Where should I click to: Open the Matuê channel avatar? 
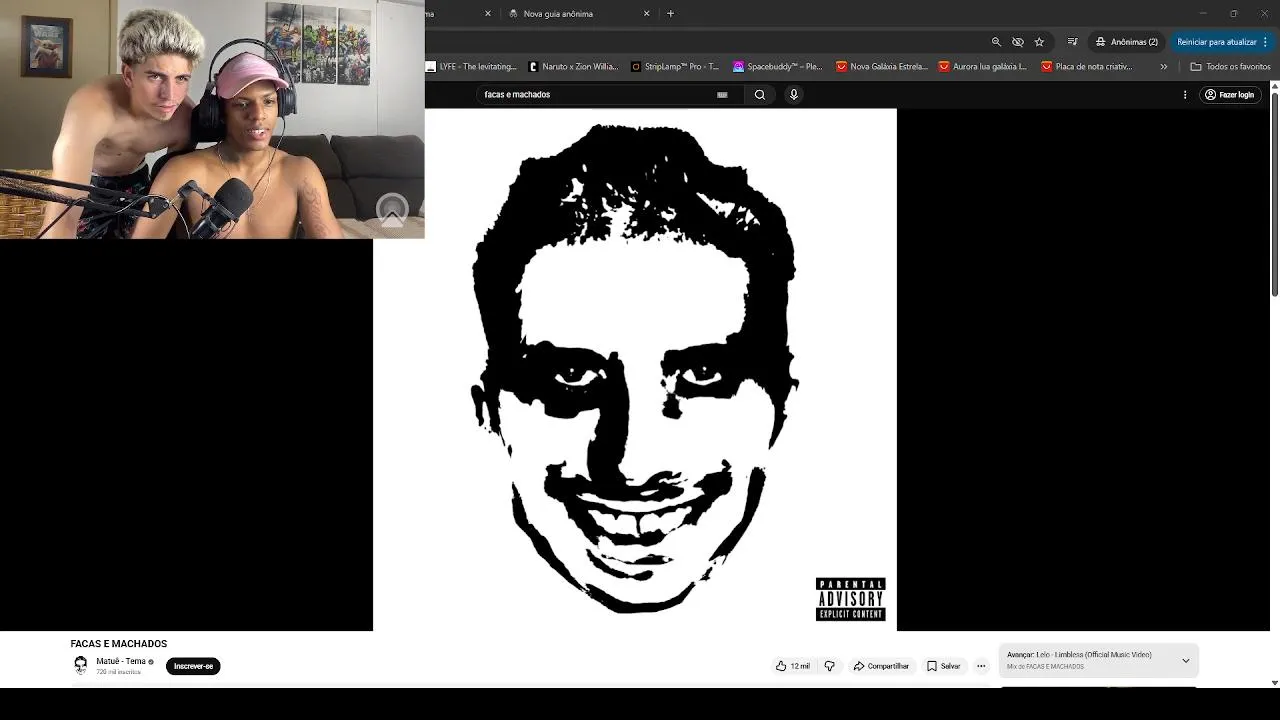pos(81,665)
